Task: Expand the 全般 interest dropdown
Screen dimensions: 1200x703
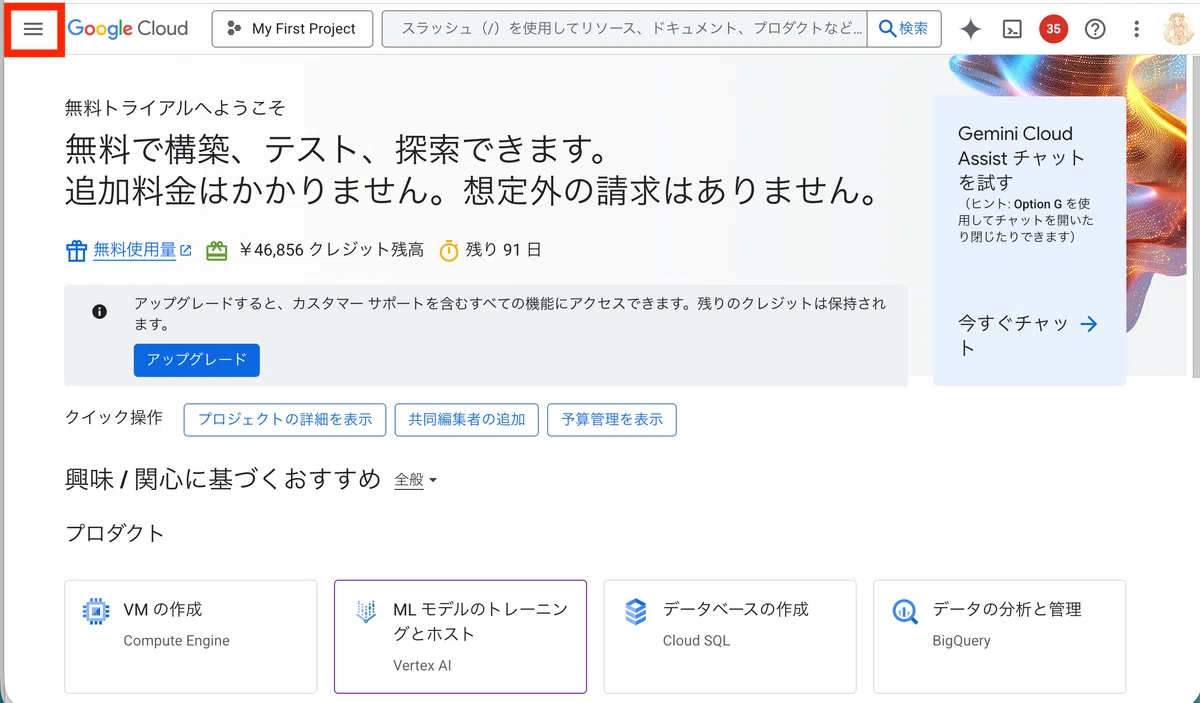Action: 416,480
